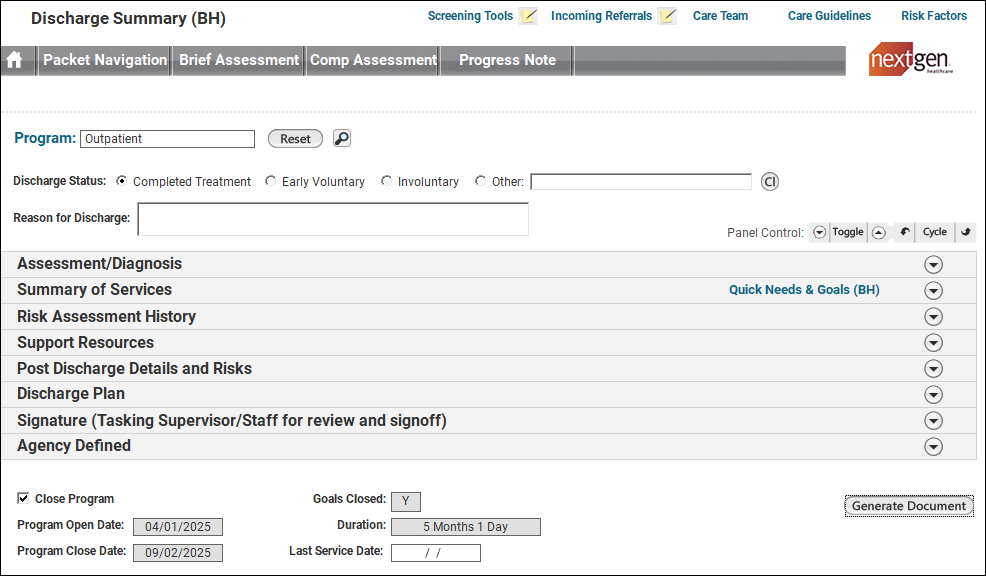Image resolution: width=986 pixels, height=576 pixels.
Task: Click the Home icon in navigation bar
Action: pyautogui.click(x=15, y=60)
